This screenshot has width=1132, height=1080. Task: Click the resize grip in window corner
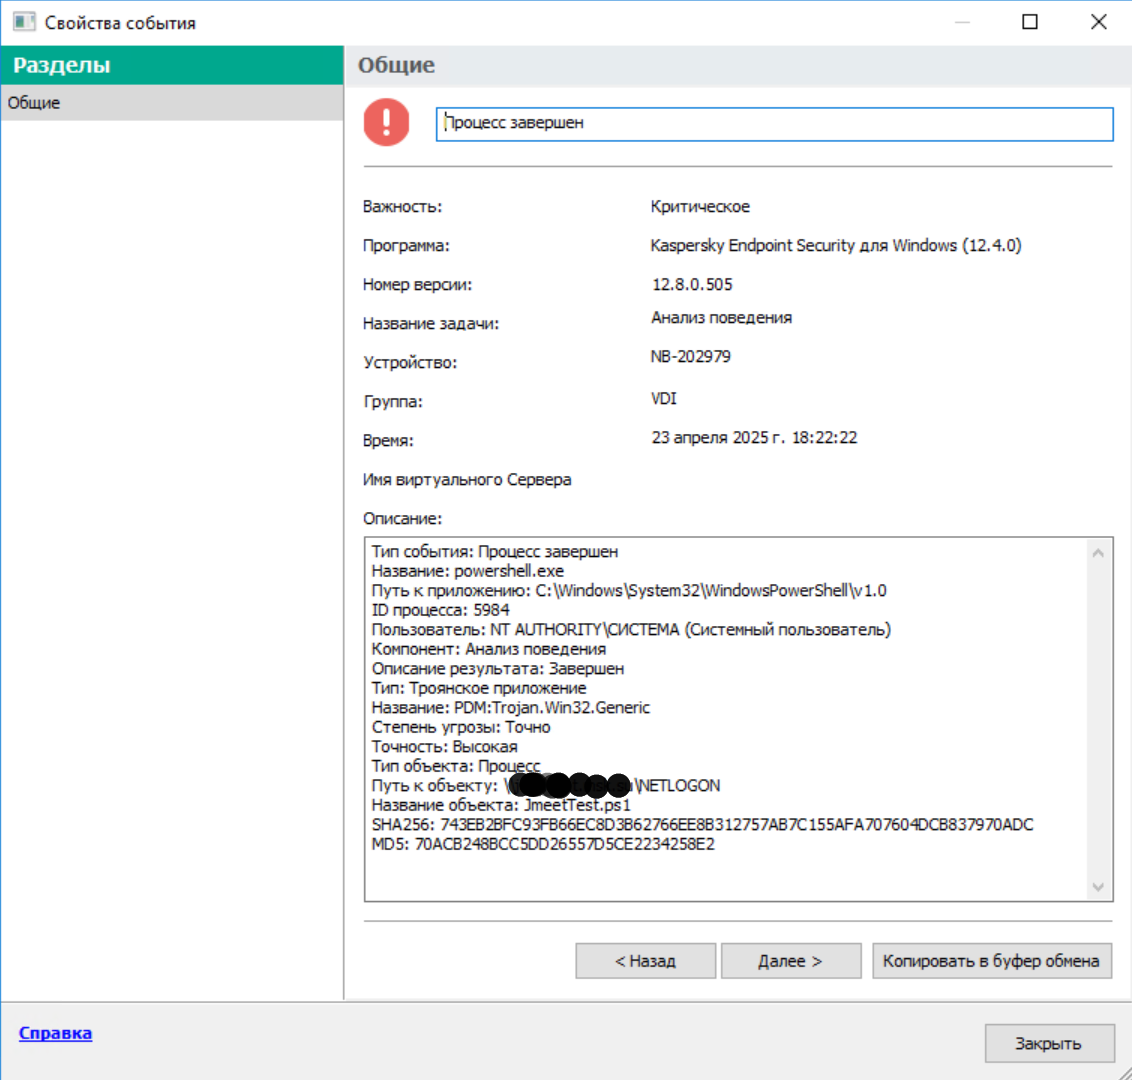[1123, 1072]
